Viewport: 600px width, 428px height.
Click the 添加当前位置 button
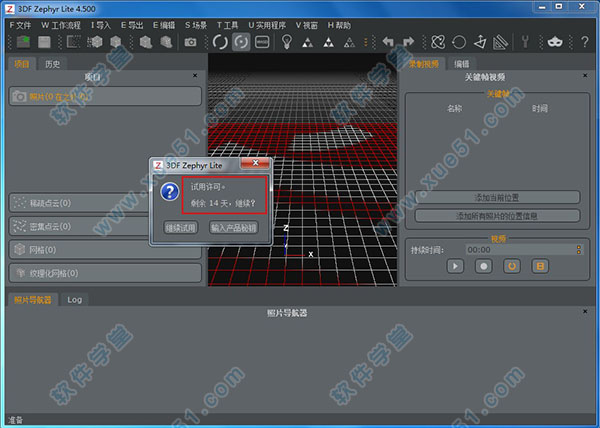pyautogui.click(x=497, y=197)
